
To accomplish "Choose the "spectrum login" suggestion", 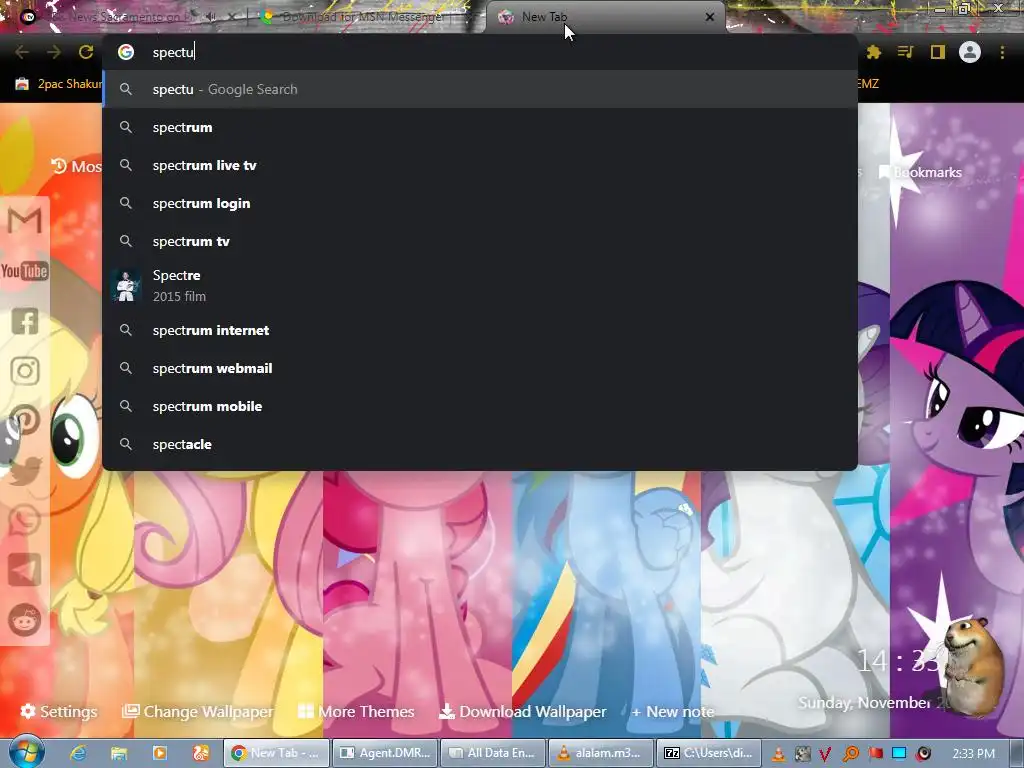I will tap(480, 203).
